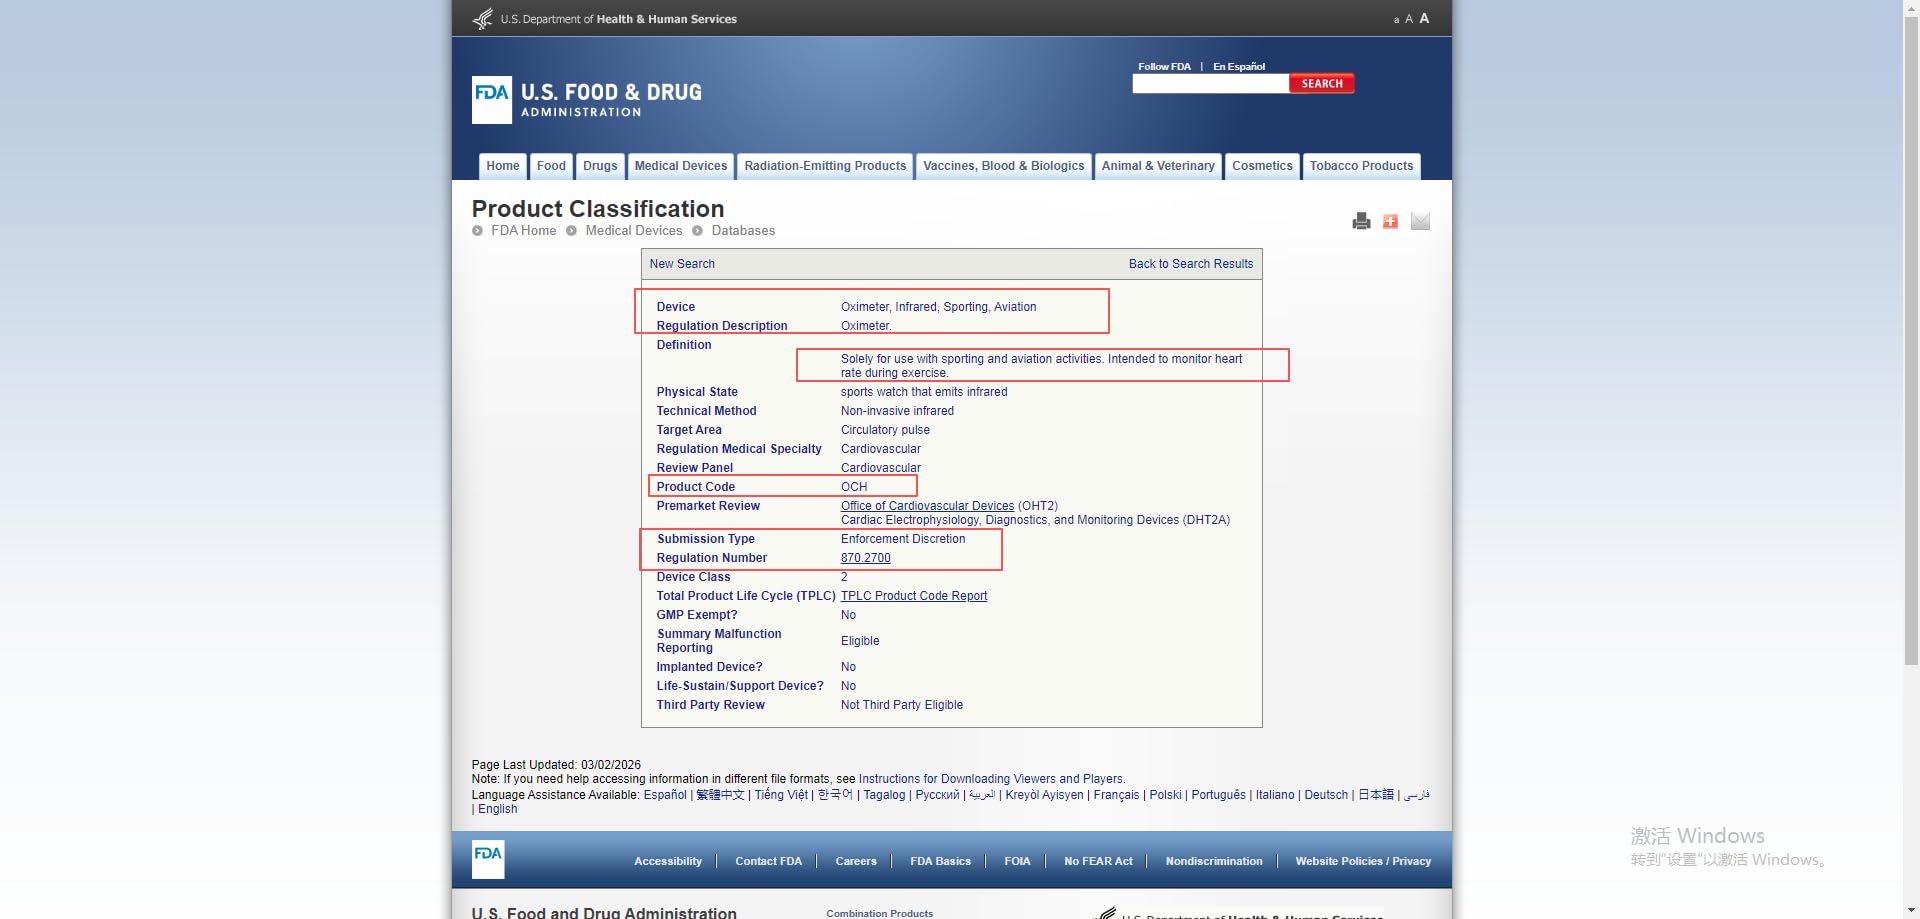Image resolution: width=1920 pixels, height=919 pixels.
Task: Click the Databases breadcrumb
Action: tap(743, 231)
